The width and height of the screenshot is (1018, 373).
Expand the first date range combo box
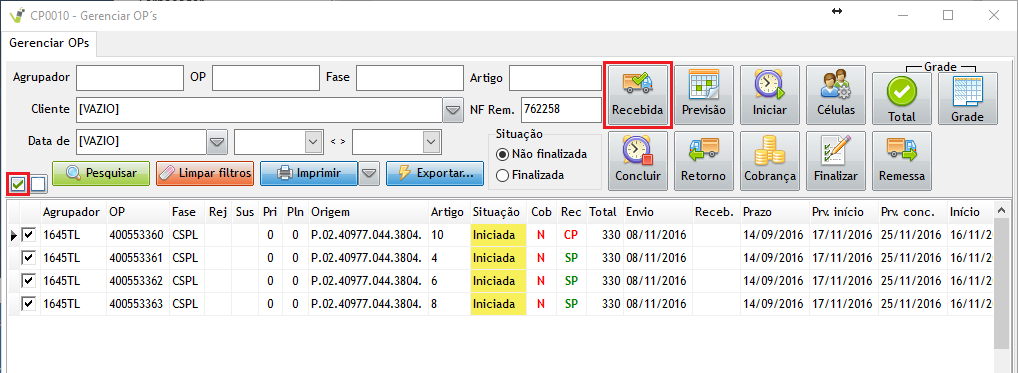[x=313, y=141]
